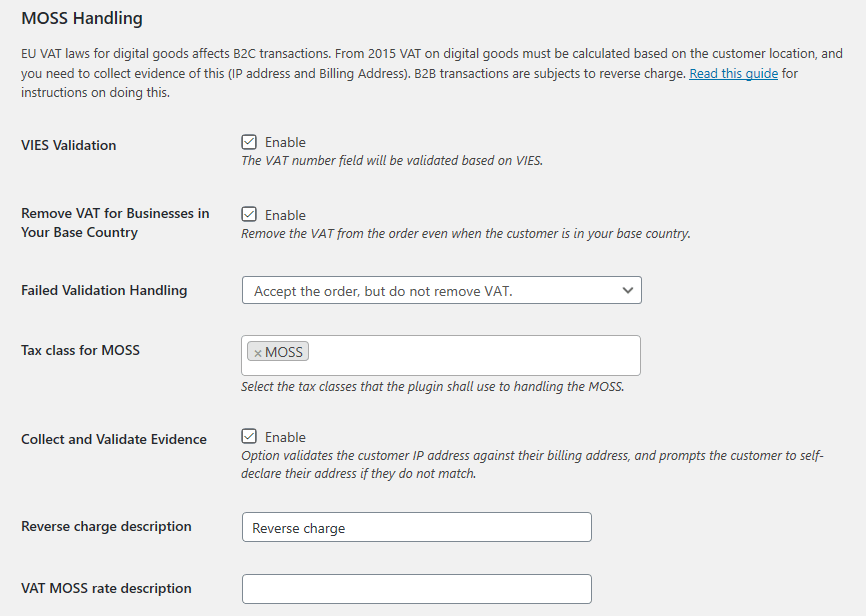Select the MOSS tag in tax class box
The height and width of the screenshot is (616, 866).
pos(284,352)
